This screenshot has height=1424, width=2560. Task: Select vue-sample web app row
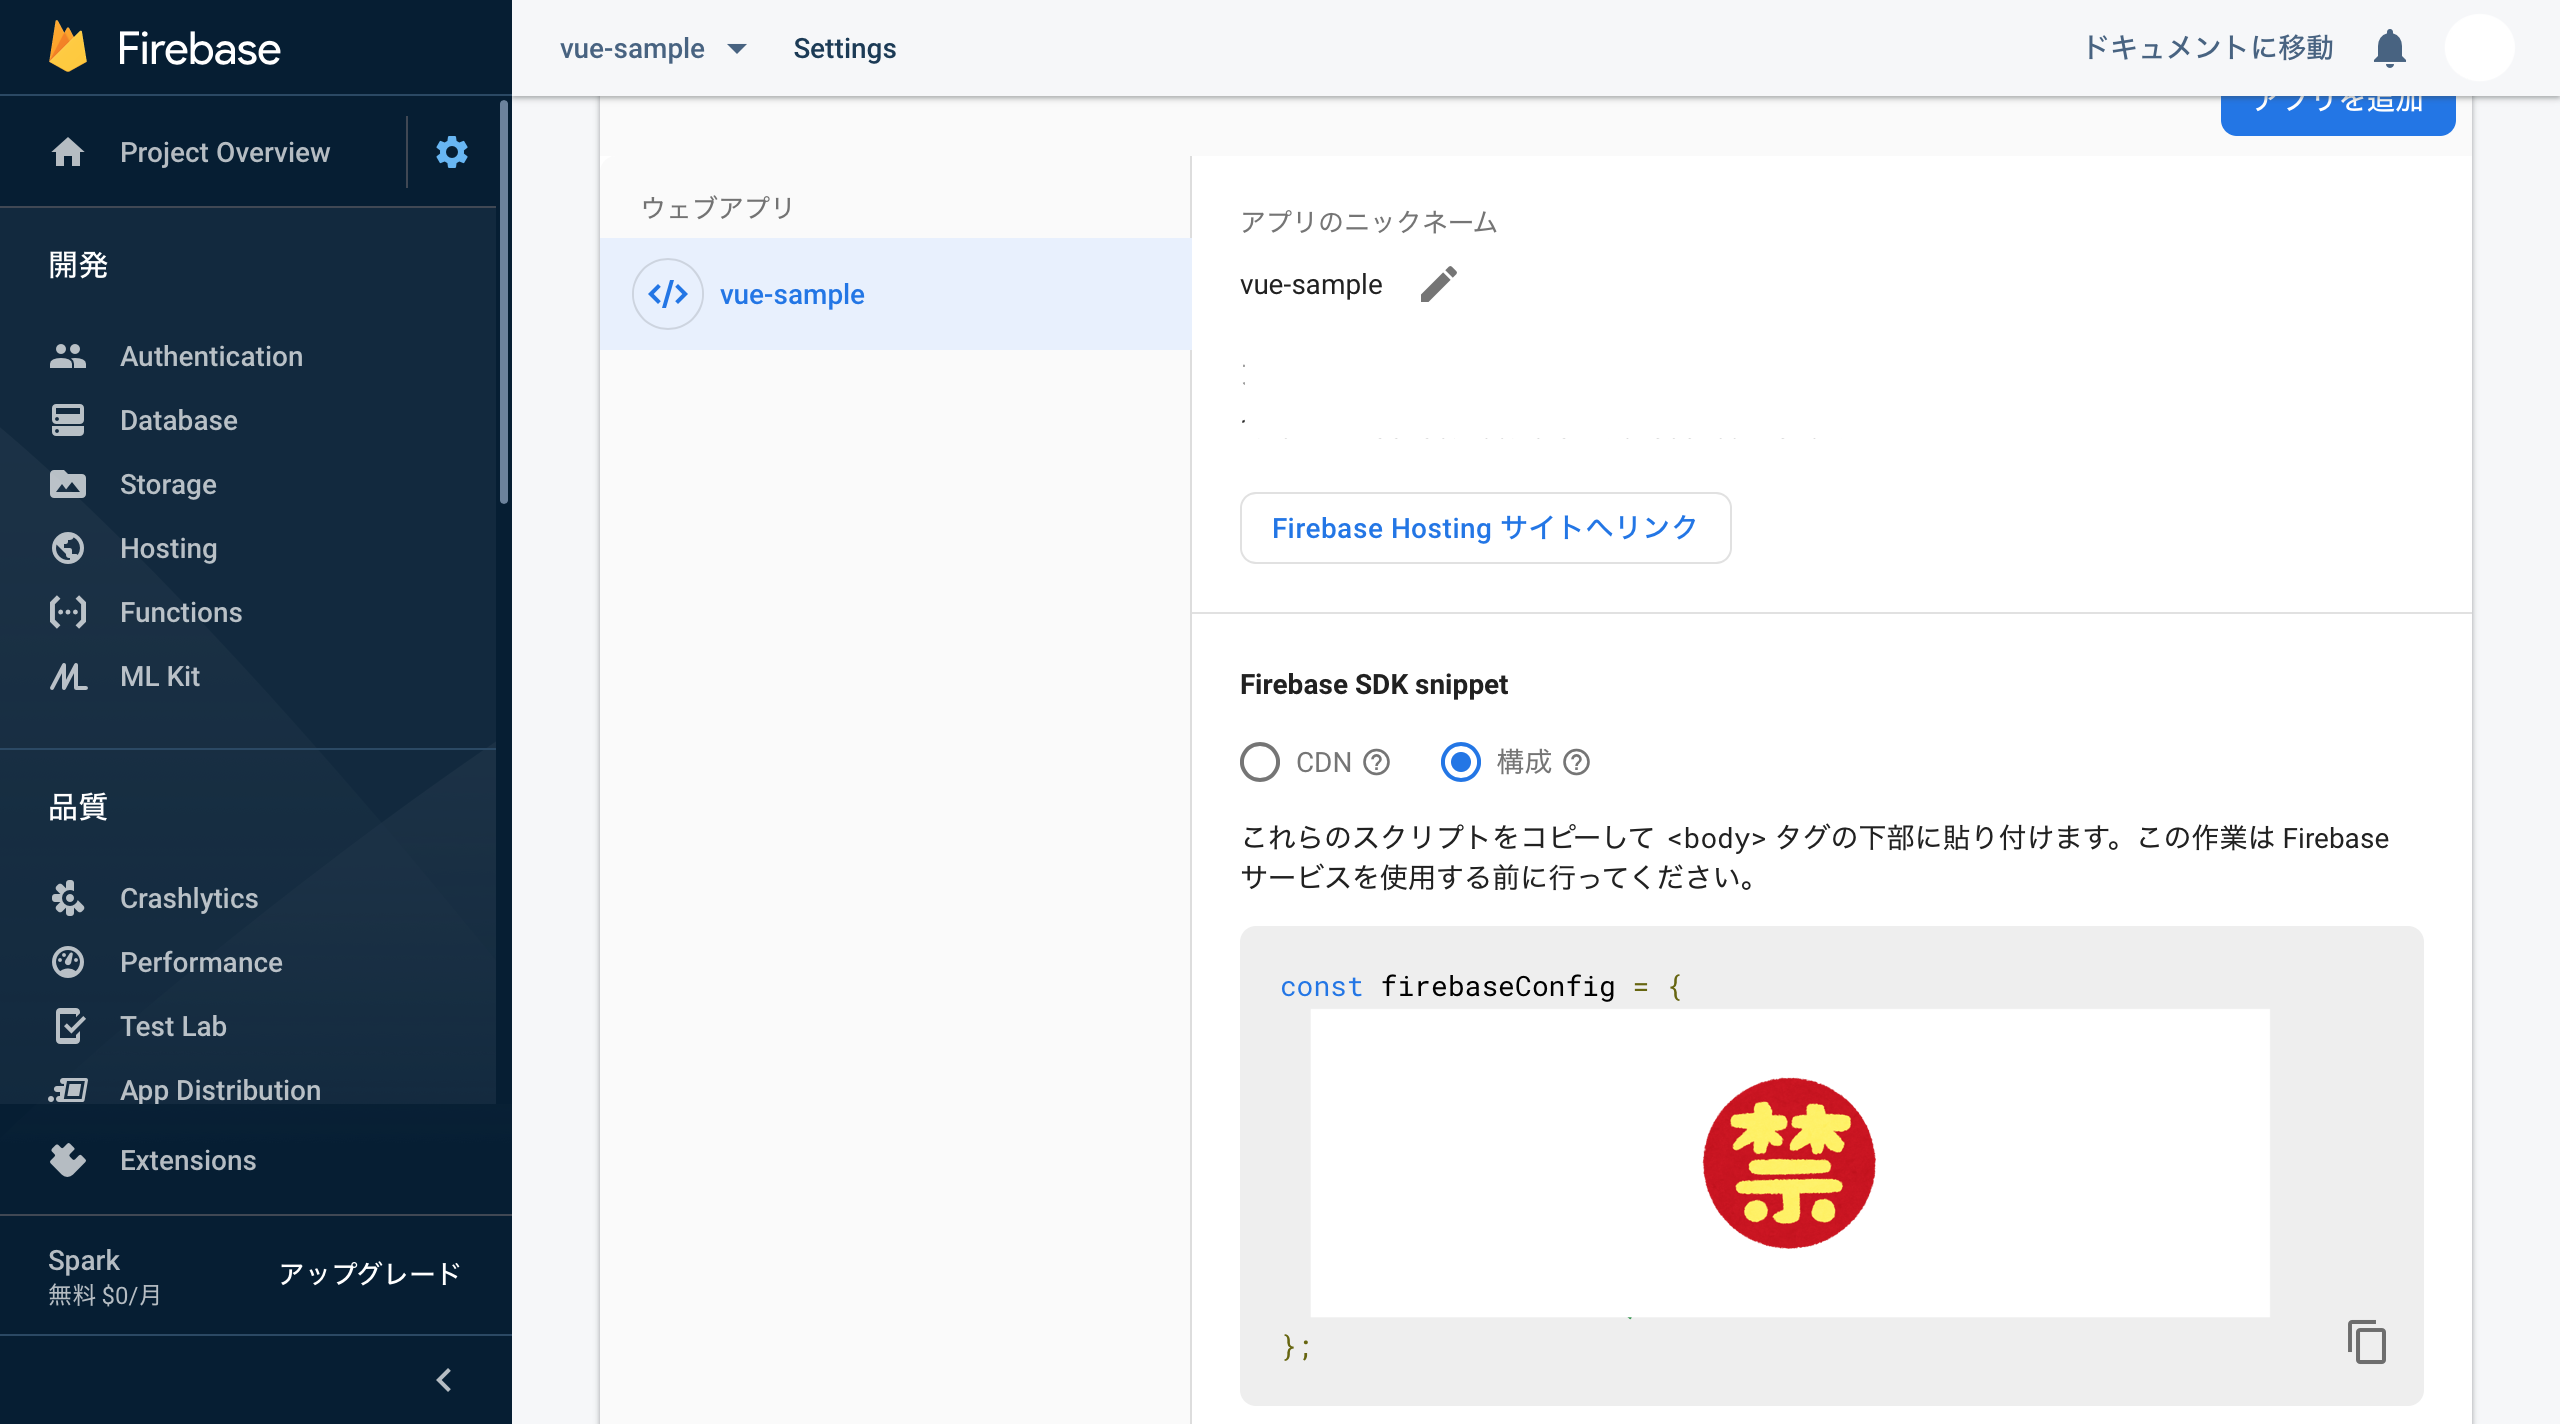895,294
